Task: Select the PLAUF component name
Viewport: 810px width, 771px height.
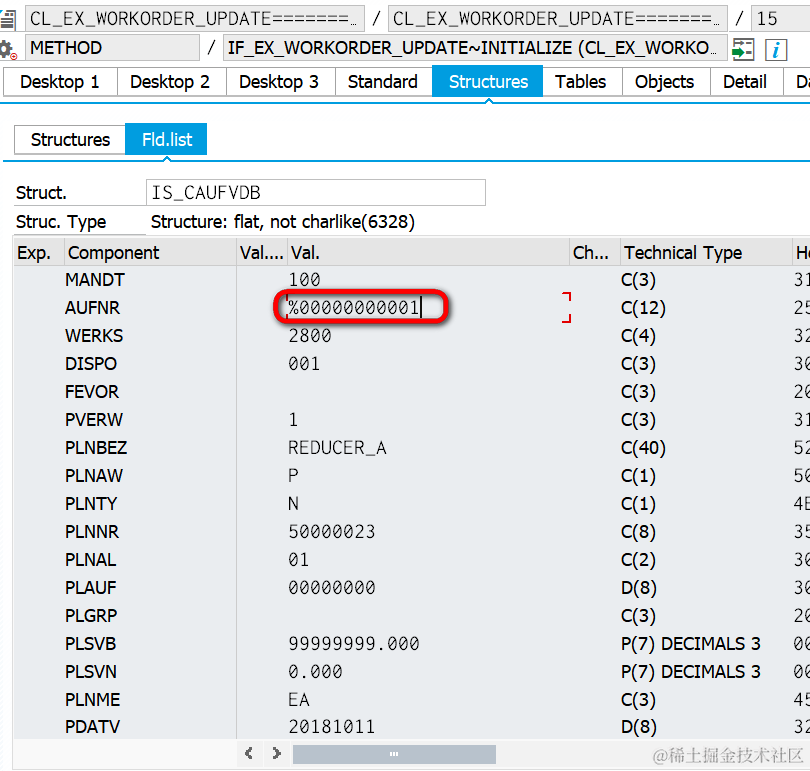Action: tap(91, 587)
